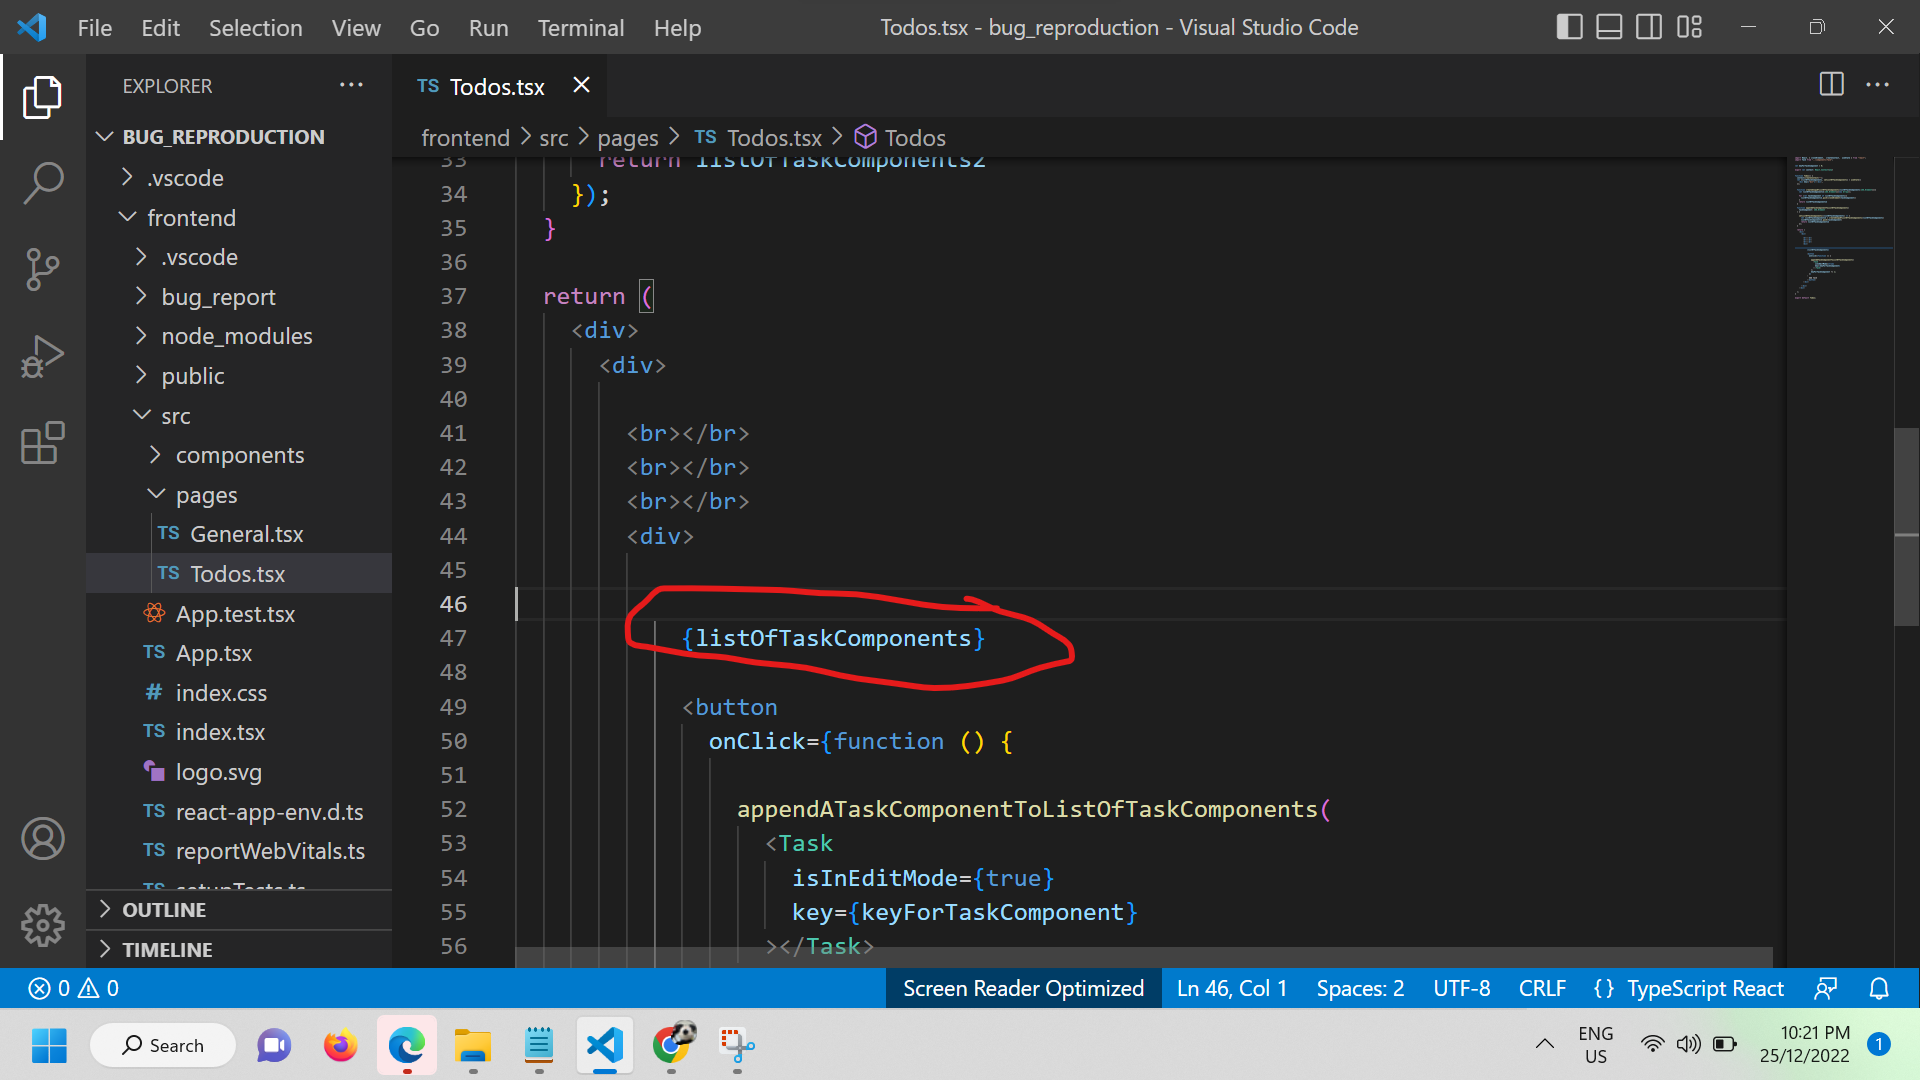Open the Source Control icon
Image resolution: width=1920 pixels, height=1080 pixels.
43,269
